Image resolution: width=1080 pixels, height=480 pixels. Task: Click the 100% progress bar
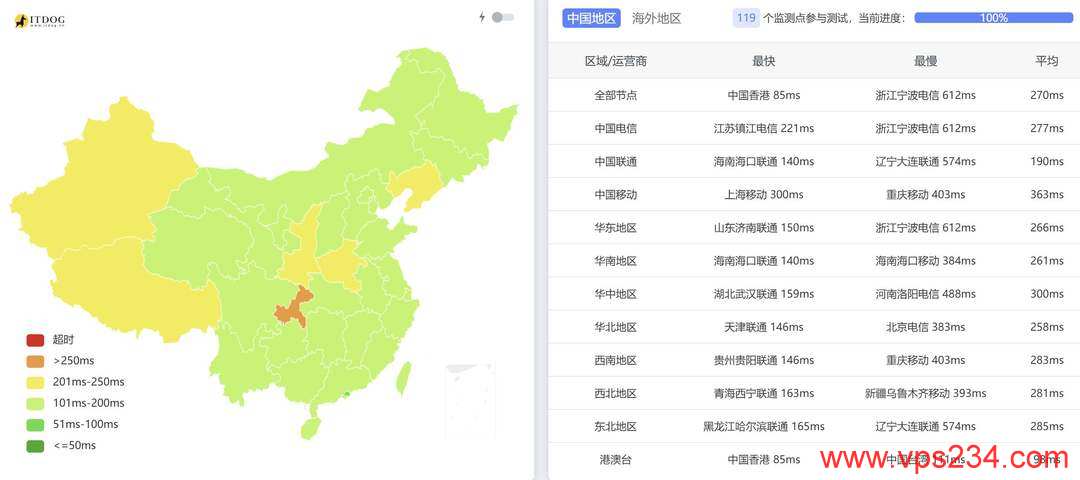993,18
